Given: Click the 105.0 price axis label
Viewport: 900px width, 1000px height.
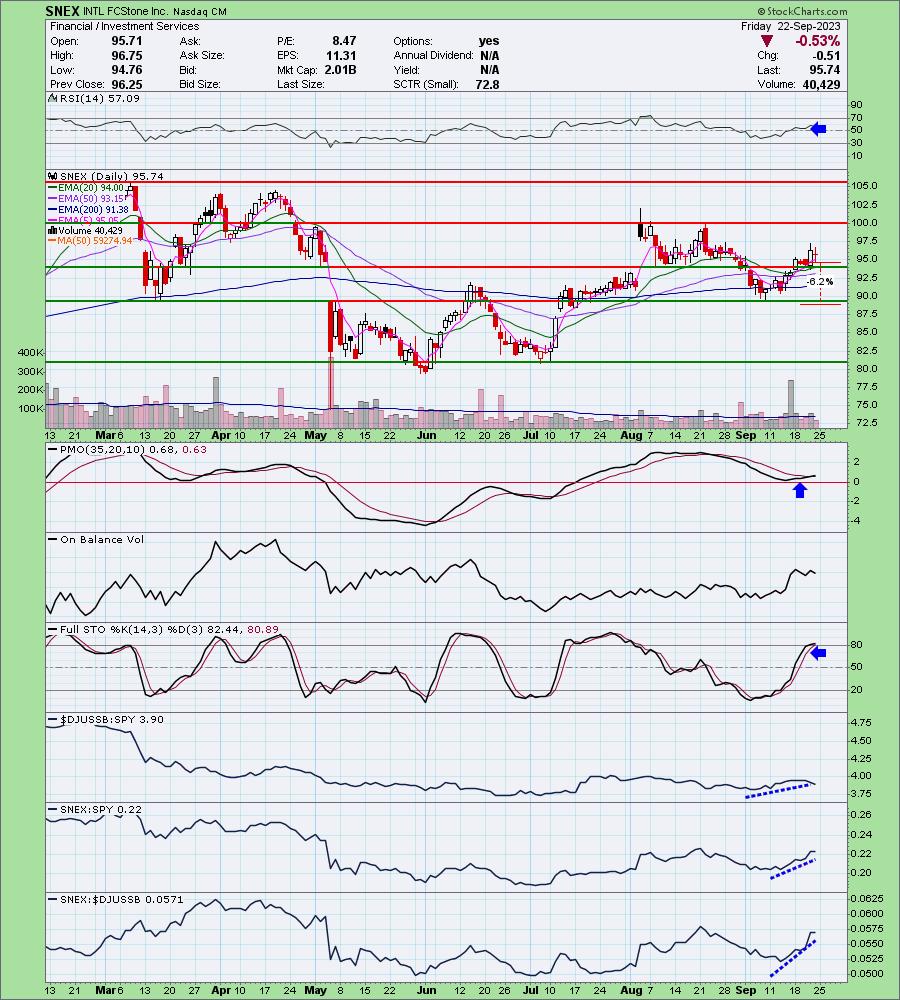Looking at the screenshot, I should click(866, 186).
